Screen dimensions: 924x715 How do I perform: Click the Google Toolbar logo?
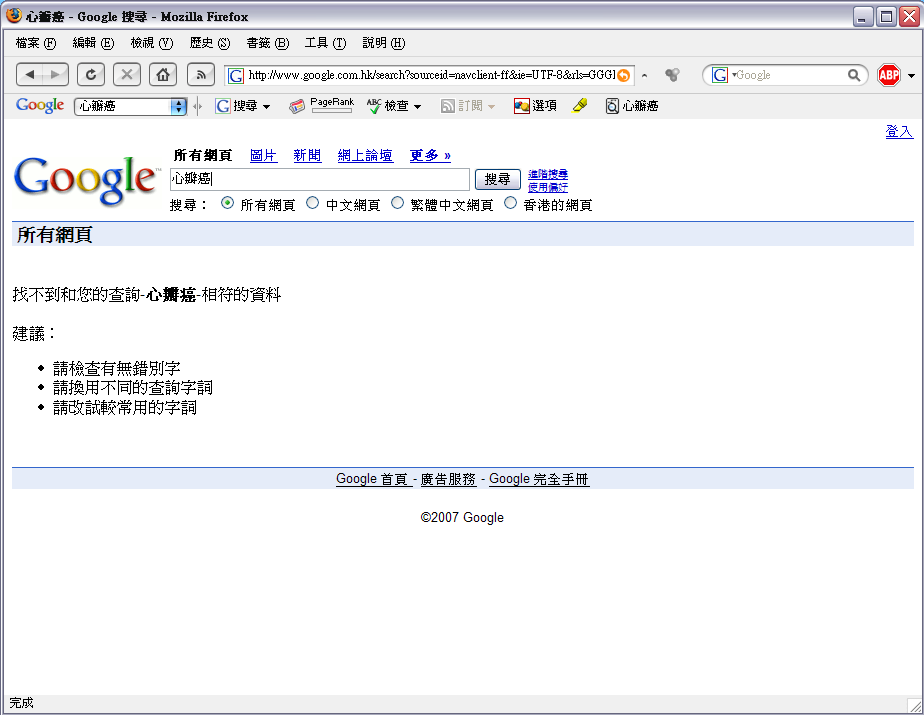[x=39, y=106]
